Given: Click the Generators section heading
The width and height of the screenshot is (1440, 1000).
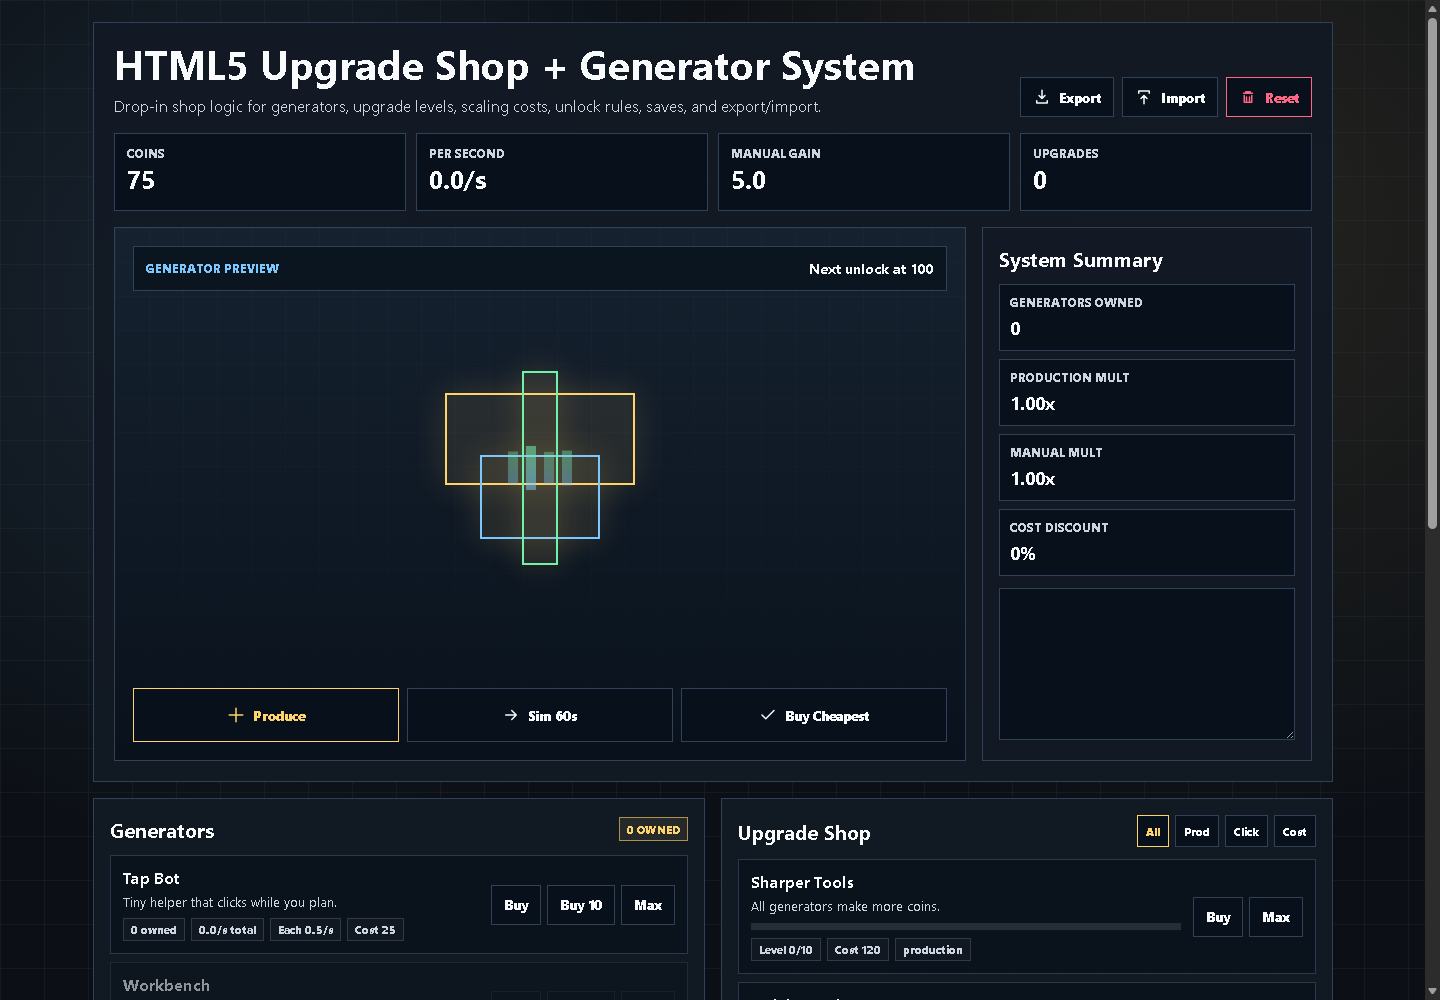Looking at the screenshot, I should point(162,831).
